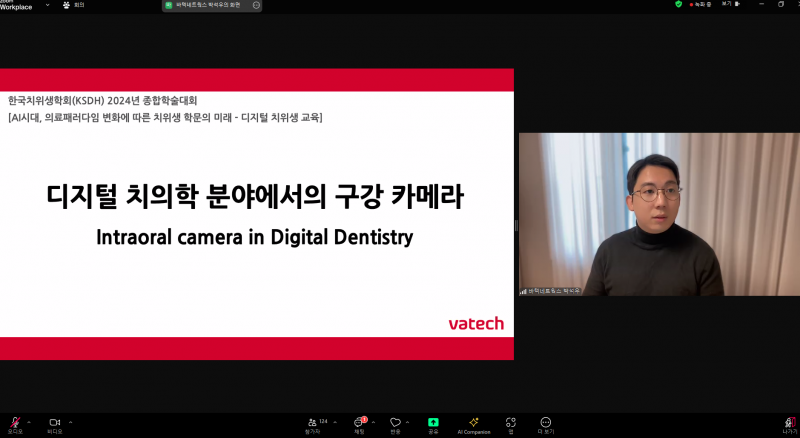Open the participants panel
The image size is (800, 438).
pyautogui.click(x=314, y=423)
